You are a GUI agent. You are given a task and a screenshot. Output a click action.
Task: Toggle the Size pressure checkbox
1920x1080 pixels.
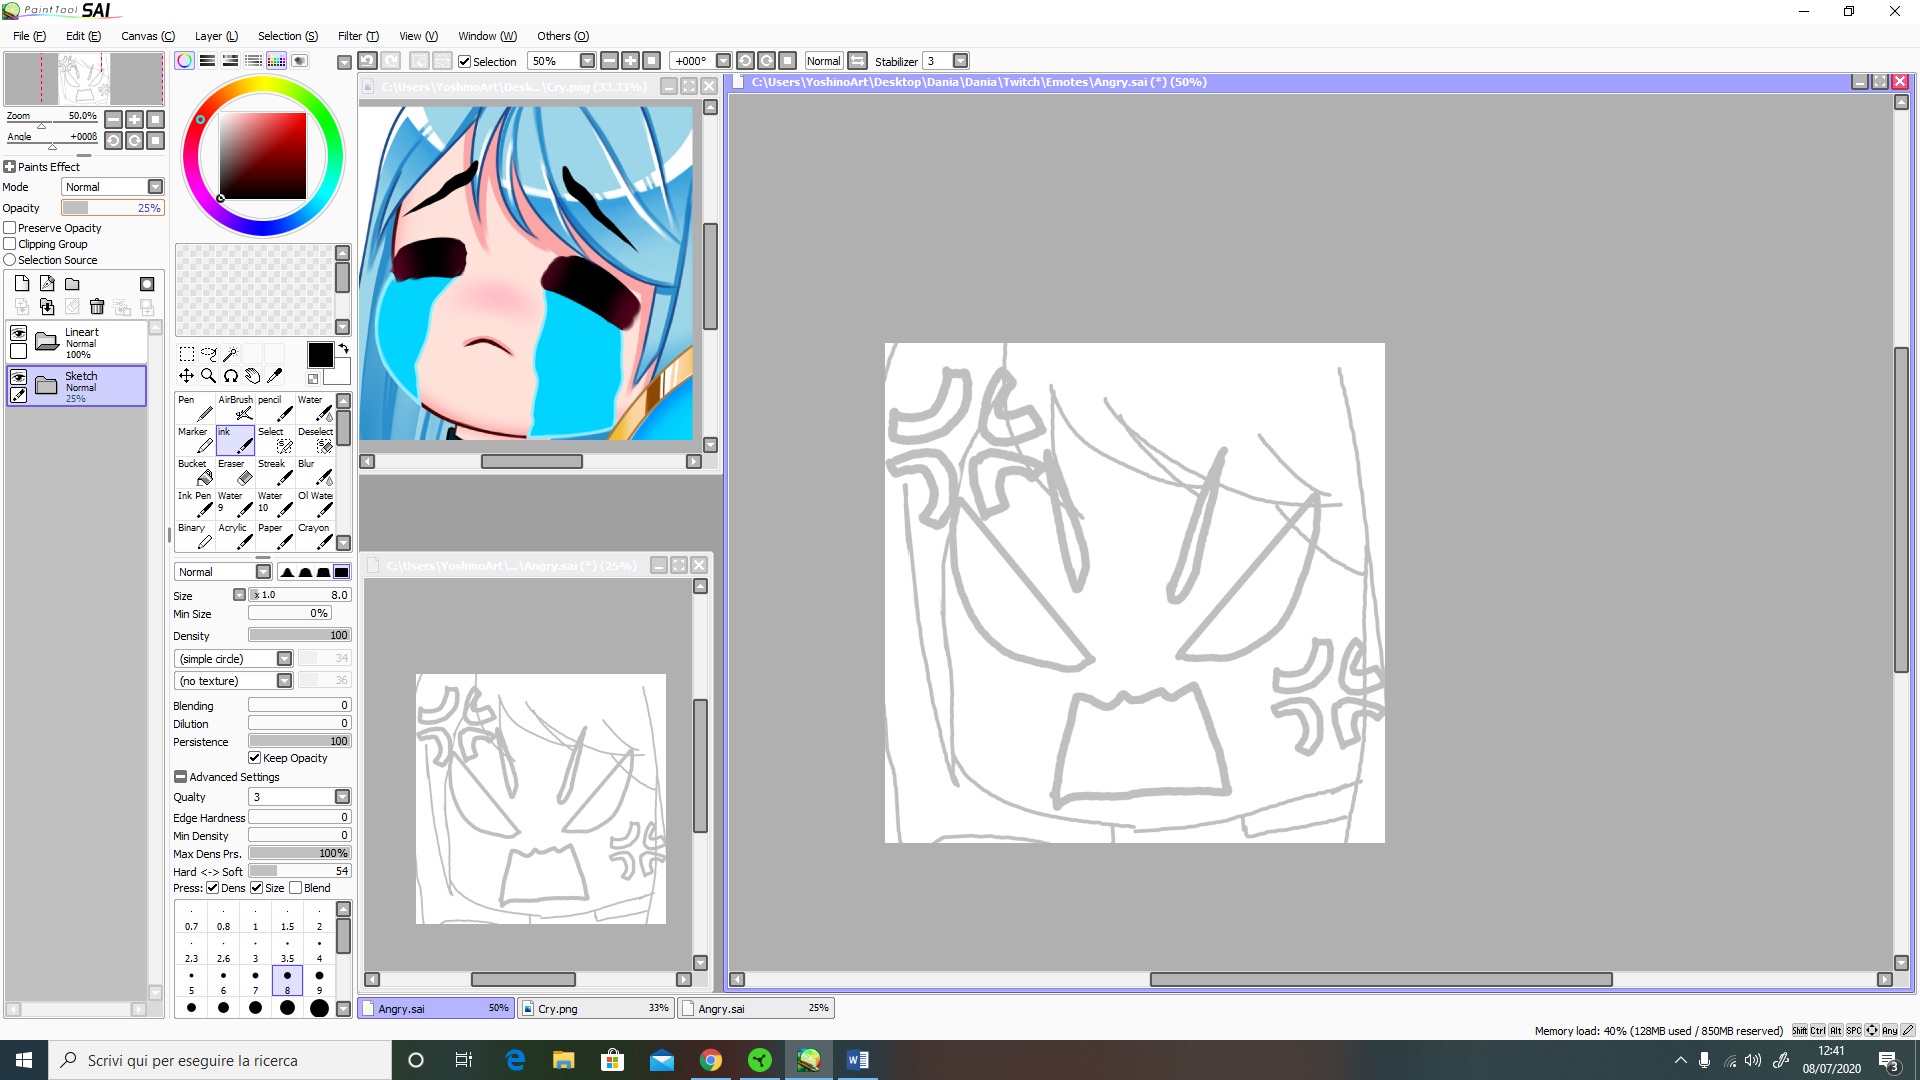pyautogui.click(x=257, y=888)
